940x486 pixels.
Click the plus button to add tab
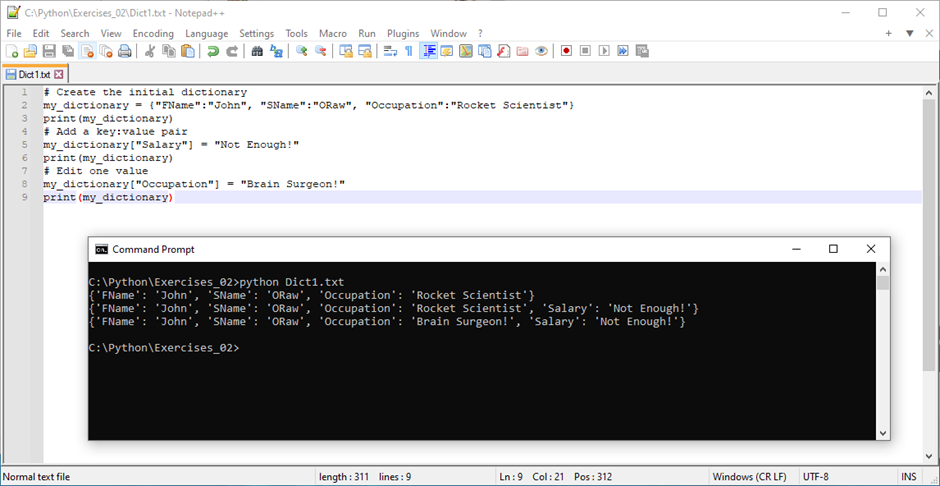coord(889,33)
